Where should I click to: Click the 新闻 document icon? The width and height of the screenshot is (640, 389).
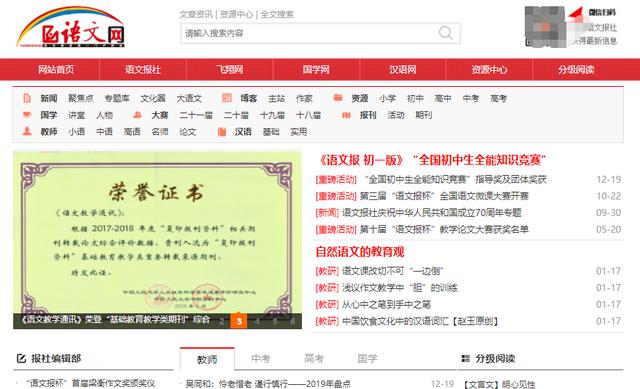[27, 98]
